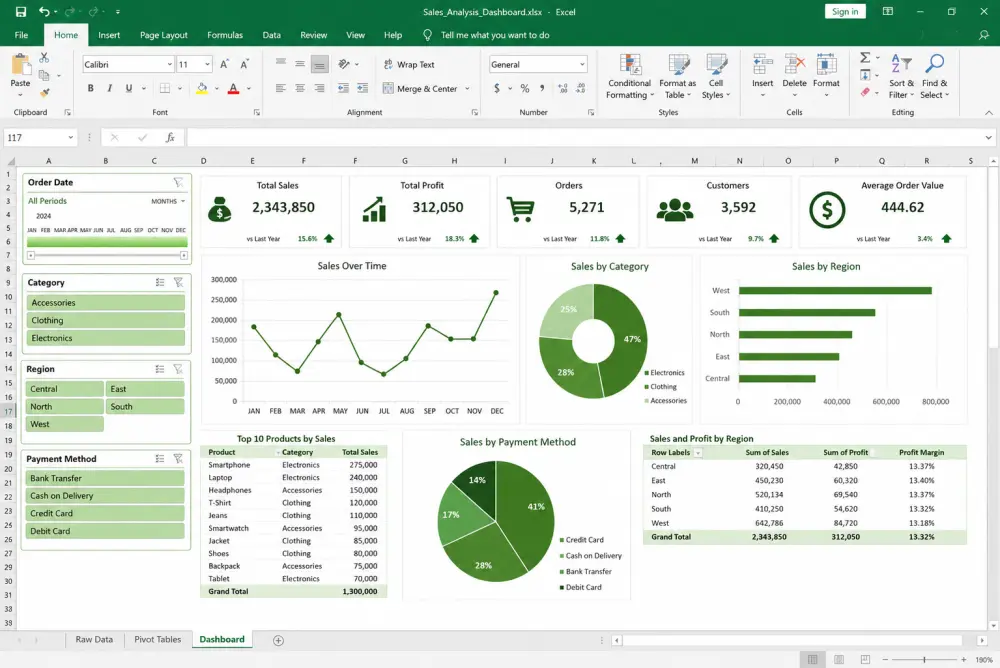Click the Name Box showing 117
Image resolution: width=1000 pixels, height=668 pixels.
tap(40, 137)
